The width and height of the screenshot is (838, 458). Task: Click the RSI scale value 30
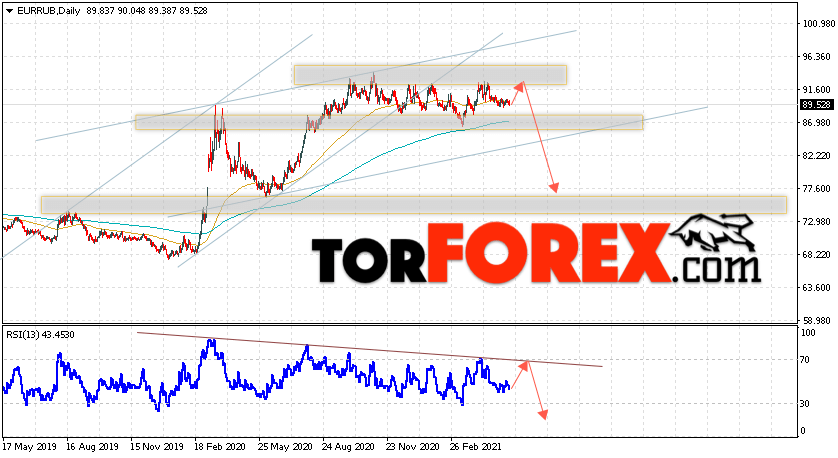[x=806, y=404]
